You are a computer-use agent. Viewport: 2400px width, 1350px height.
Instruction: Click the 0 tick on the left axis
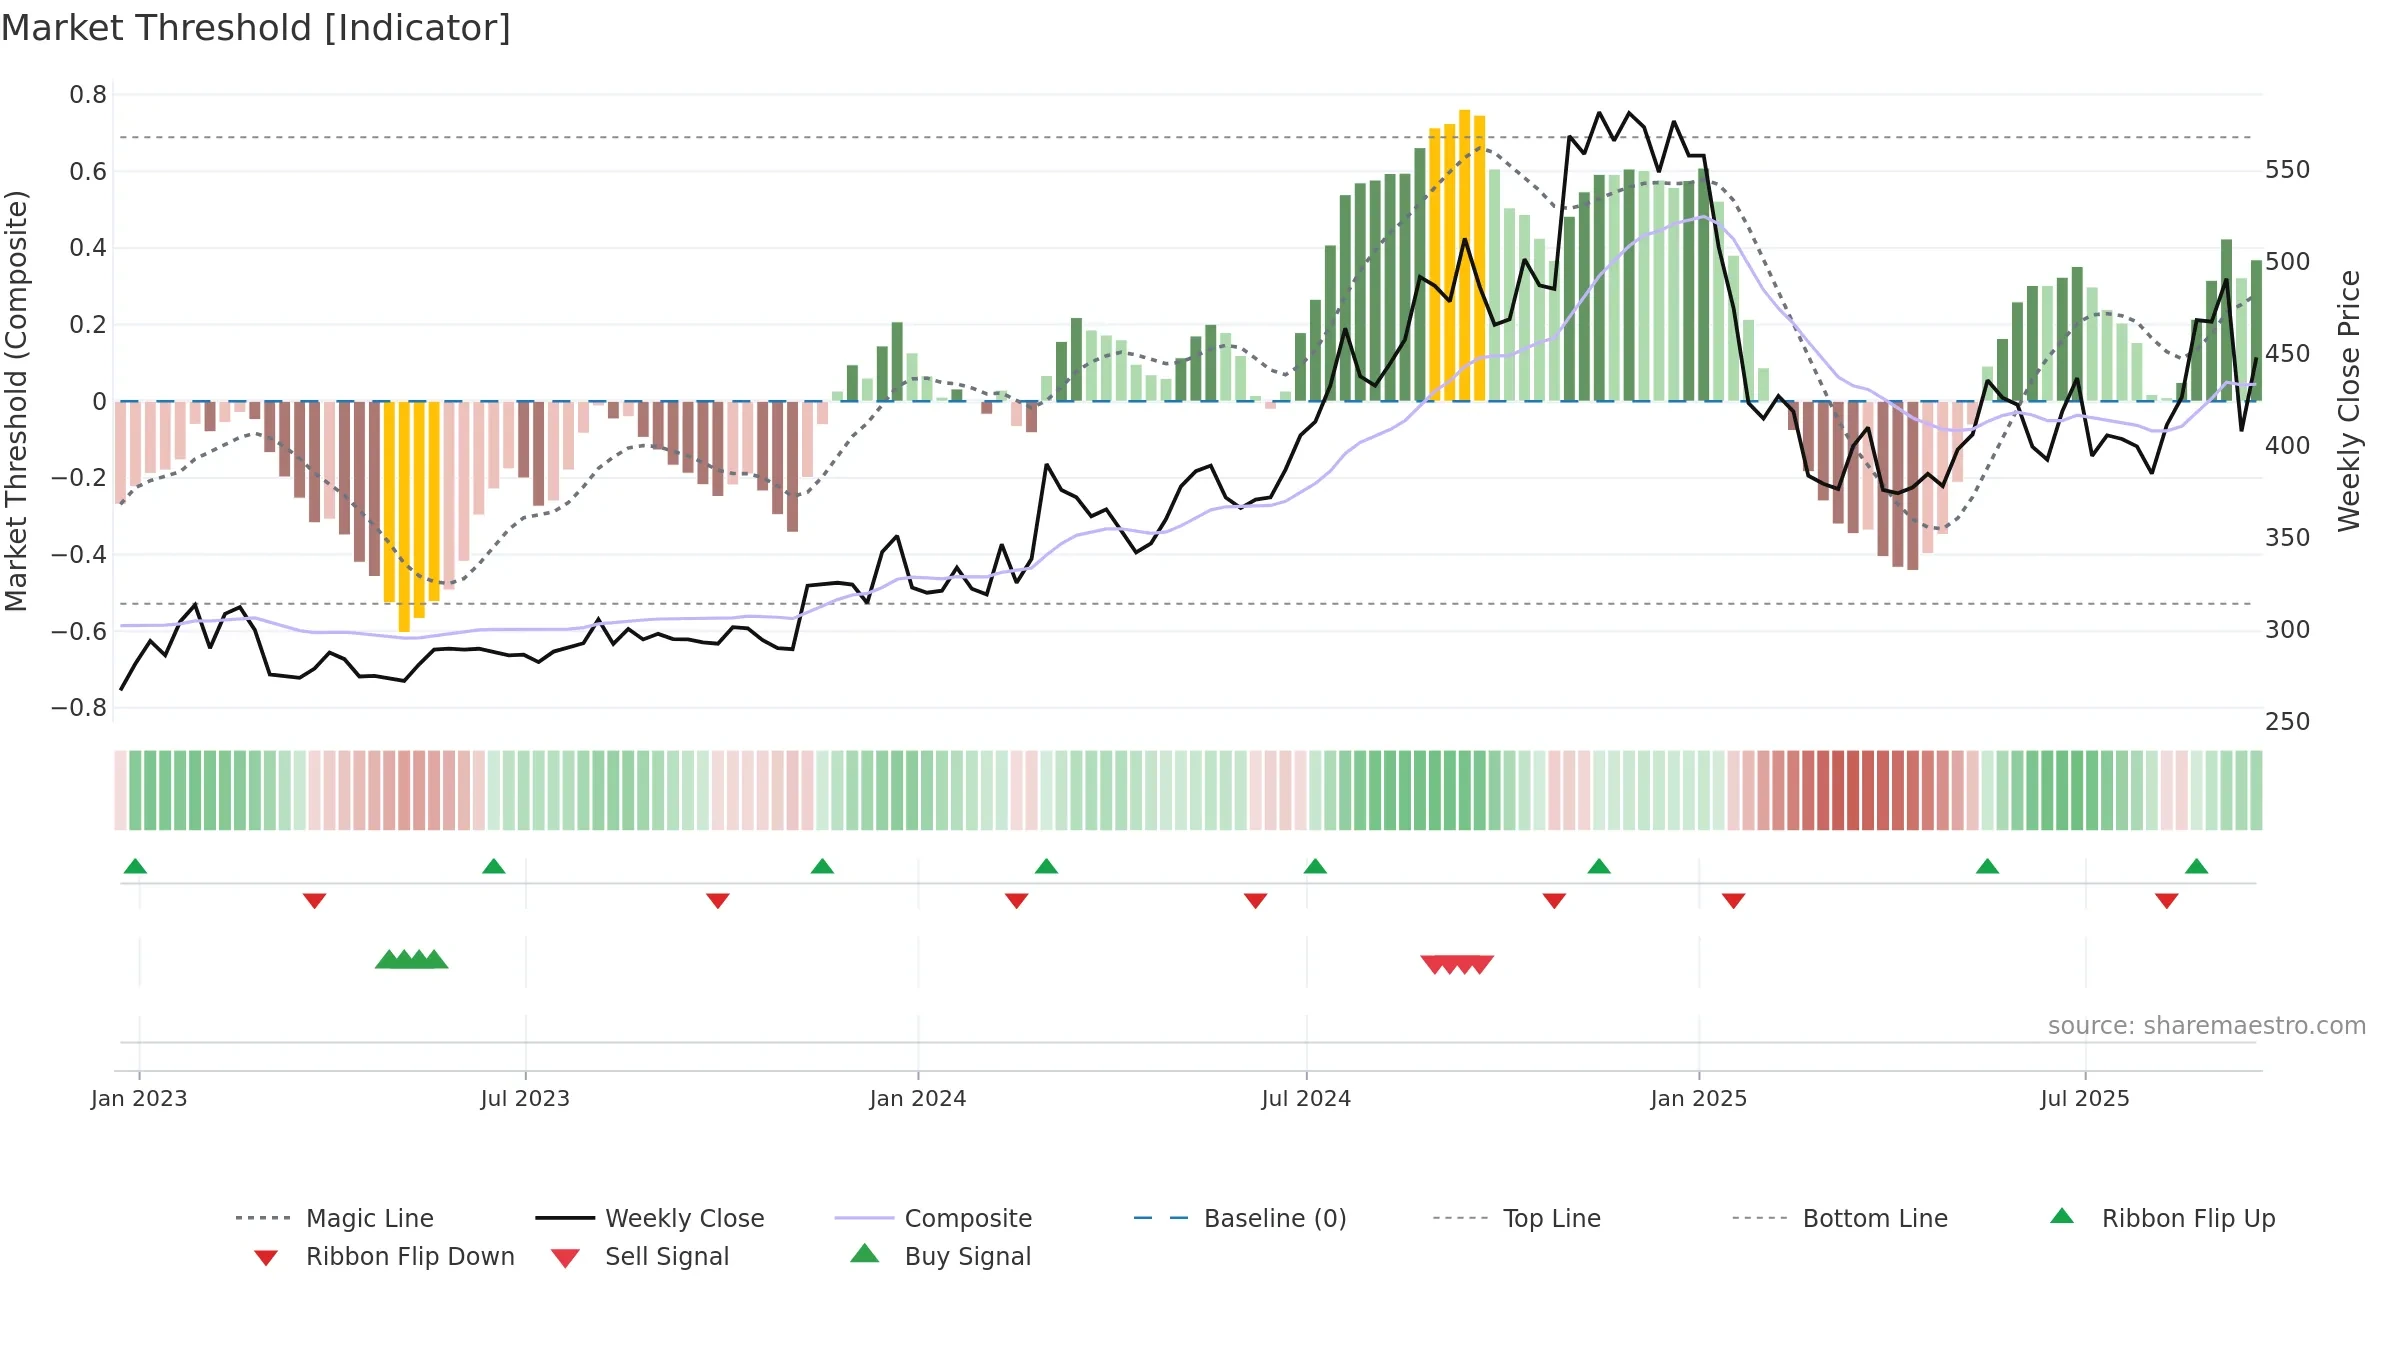99,401
